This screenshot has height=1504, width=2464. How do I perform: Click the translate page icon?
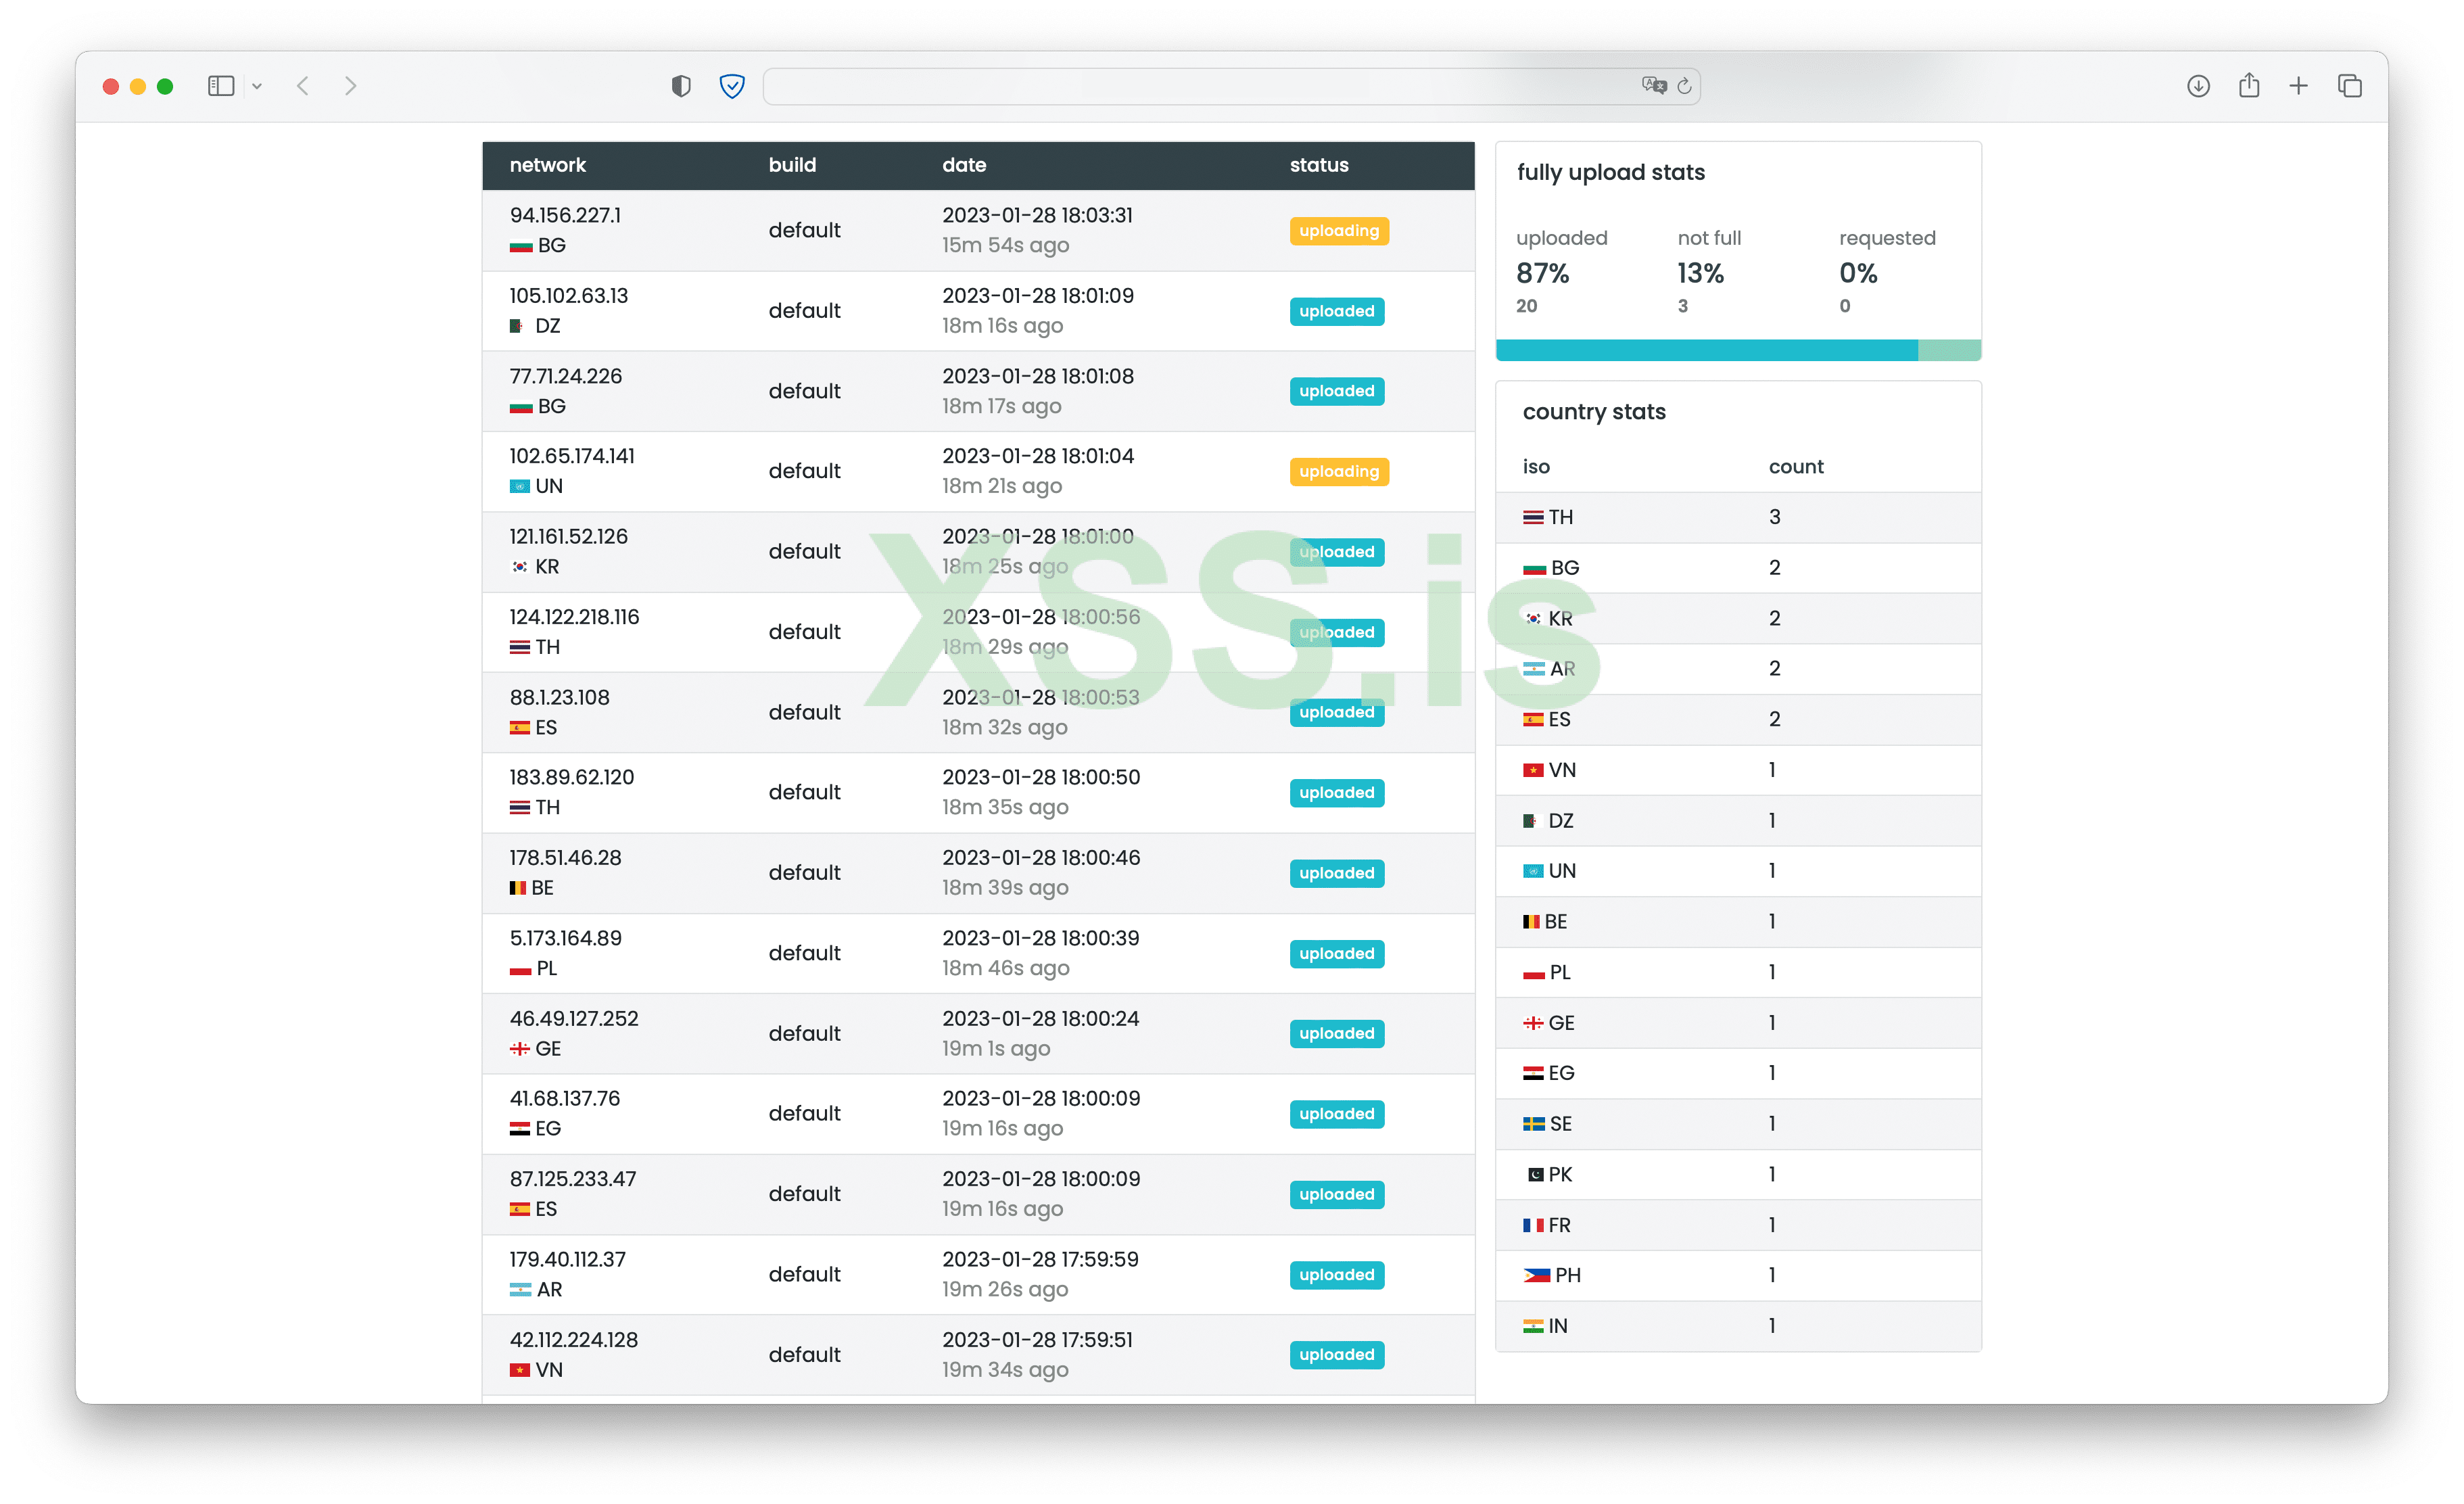point(1653,86)
